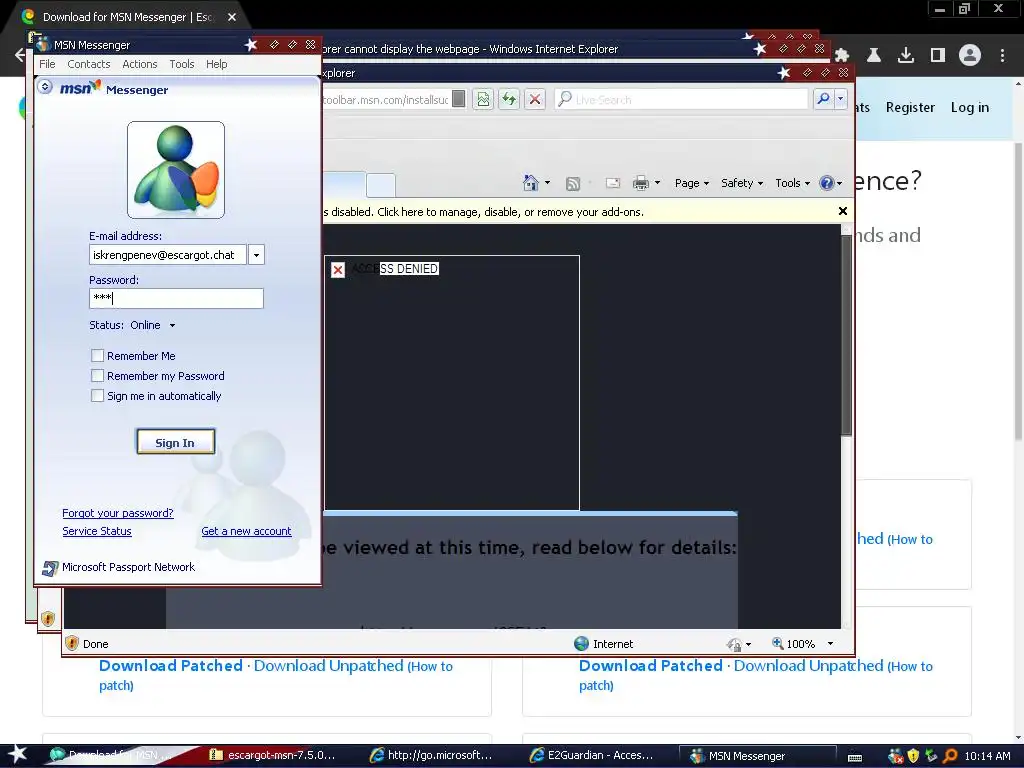Screen dimensions: 1024x768
Task: Open the Forgot your password? link
Action: [x=118, y=513]
